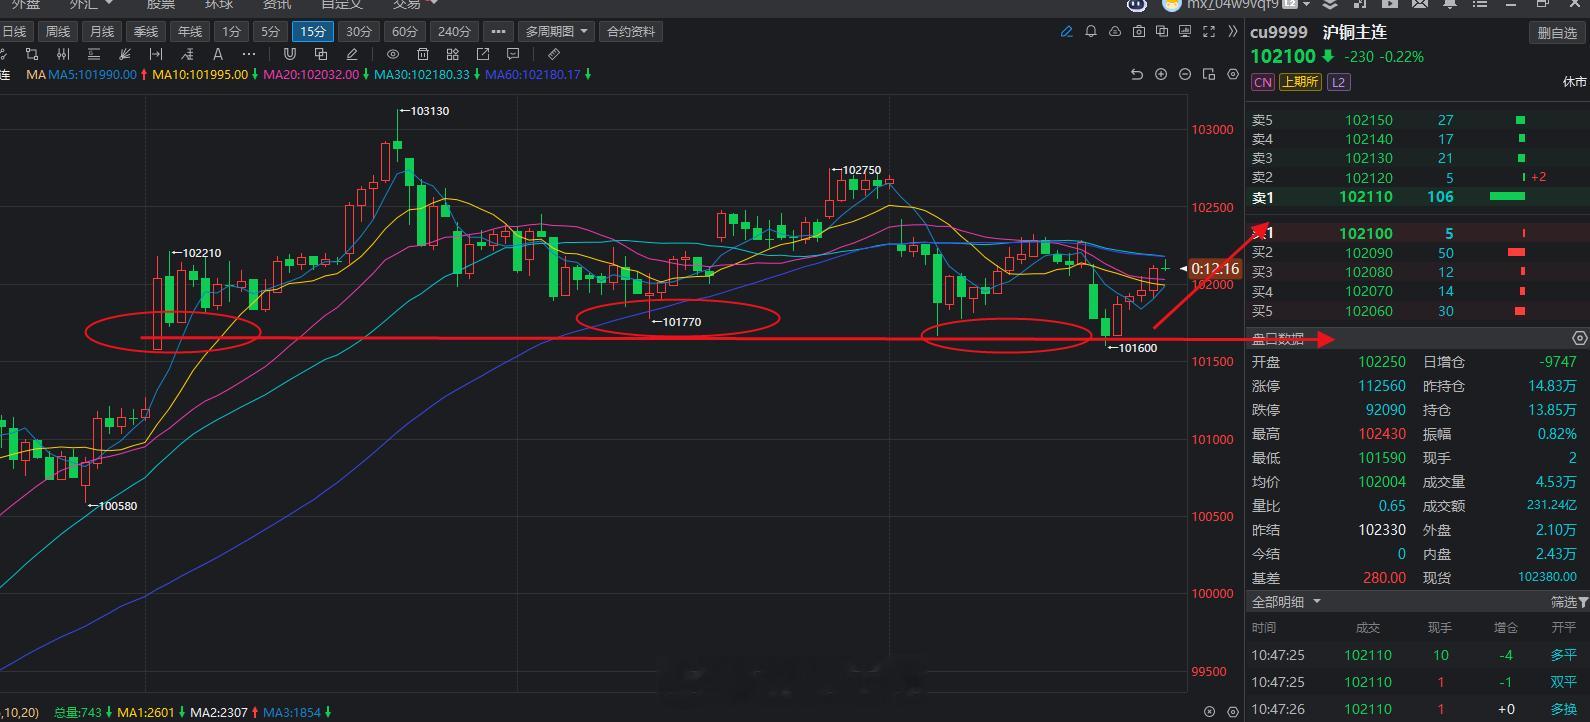Select the magnet snap drawing tool
Viewport: 1590px width, 722px height.
[x=290, y=54]
